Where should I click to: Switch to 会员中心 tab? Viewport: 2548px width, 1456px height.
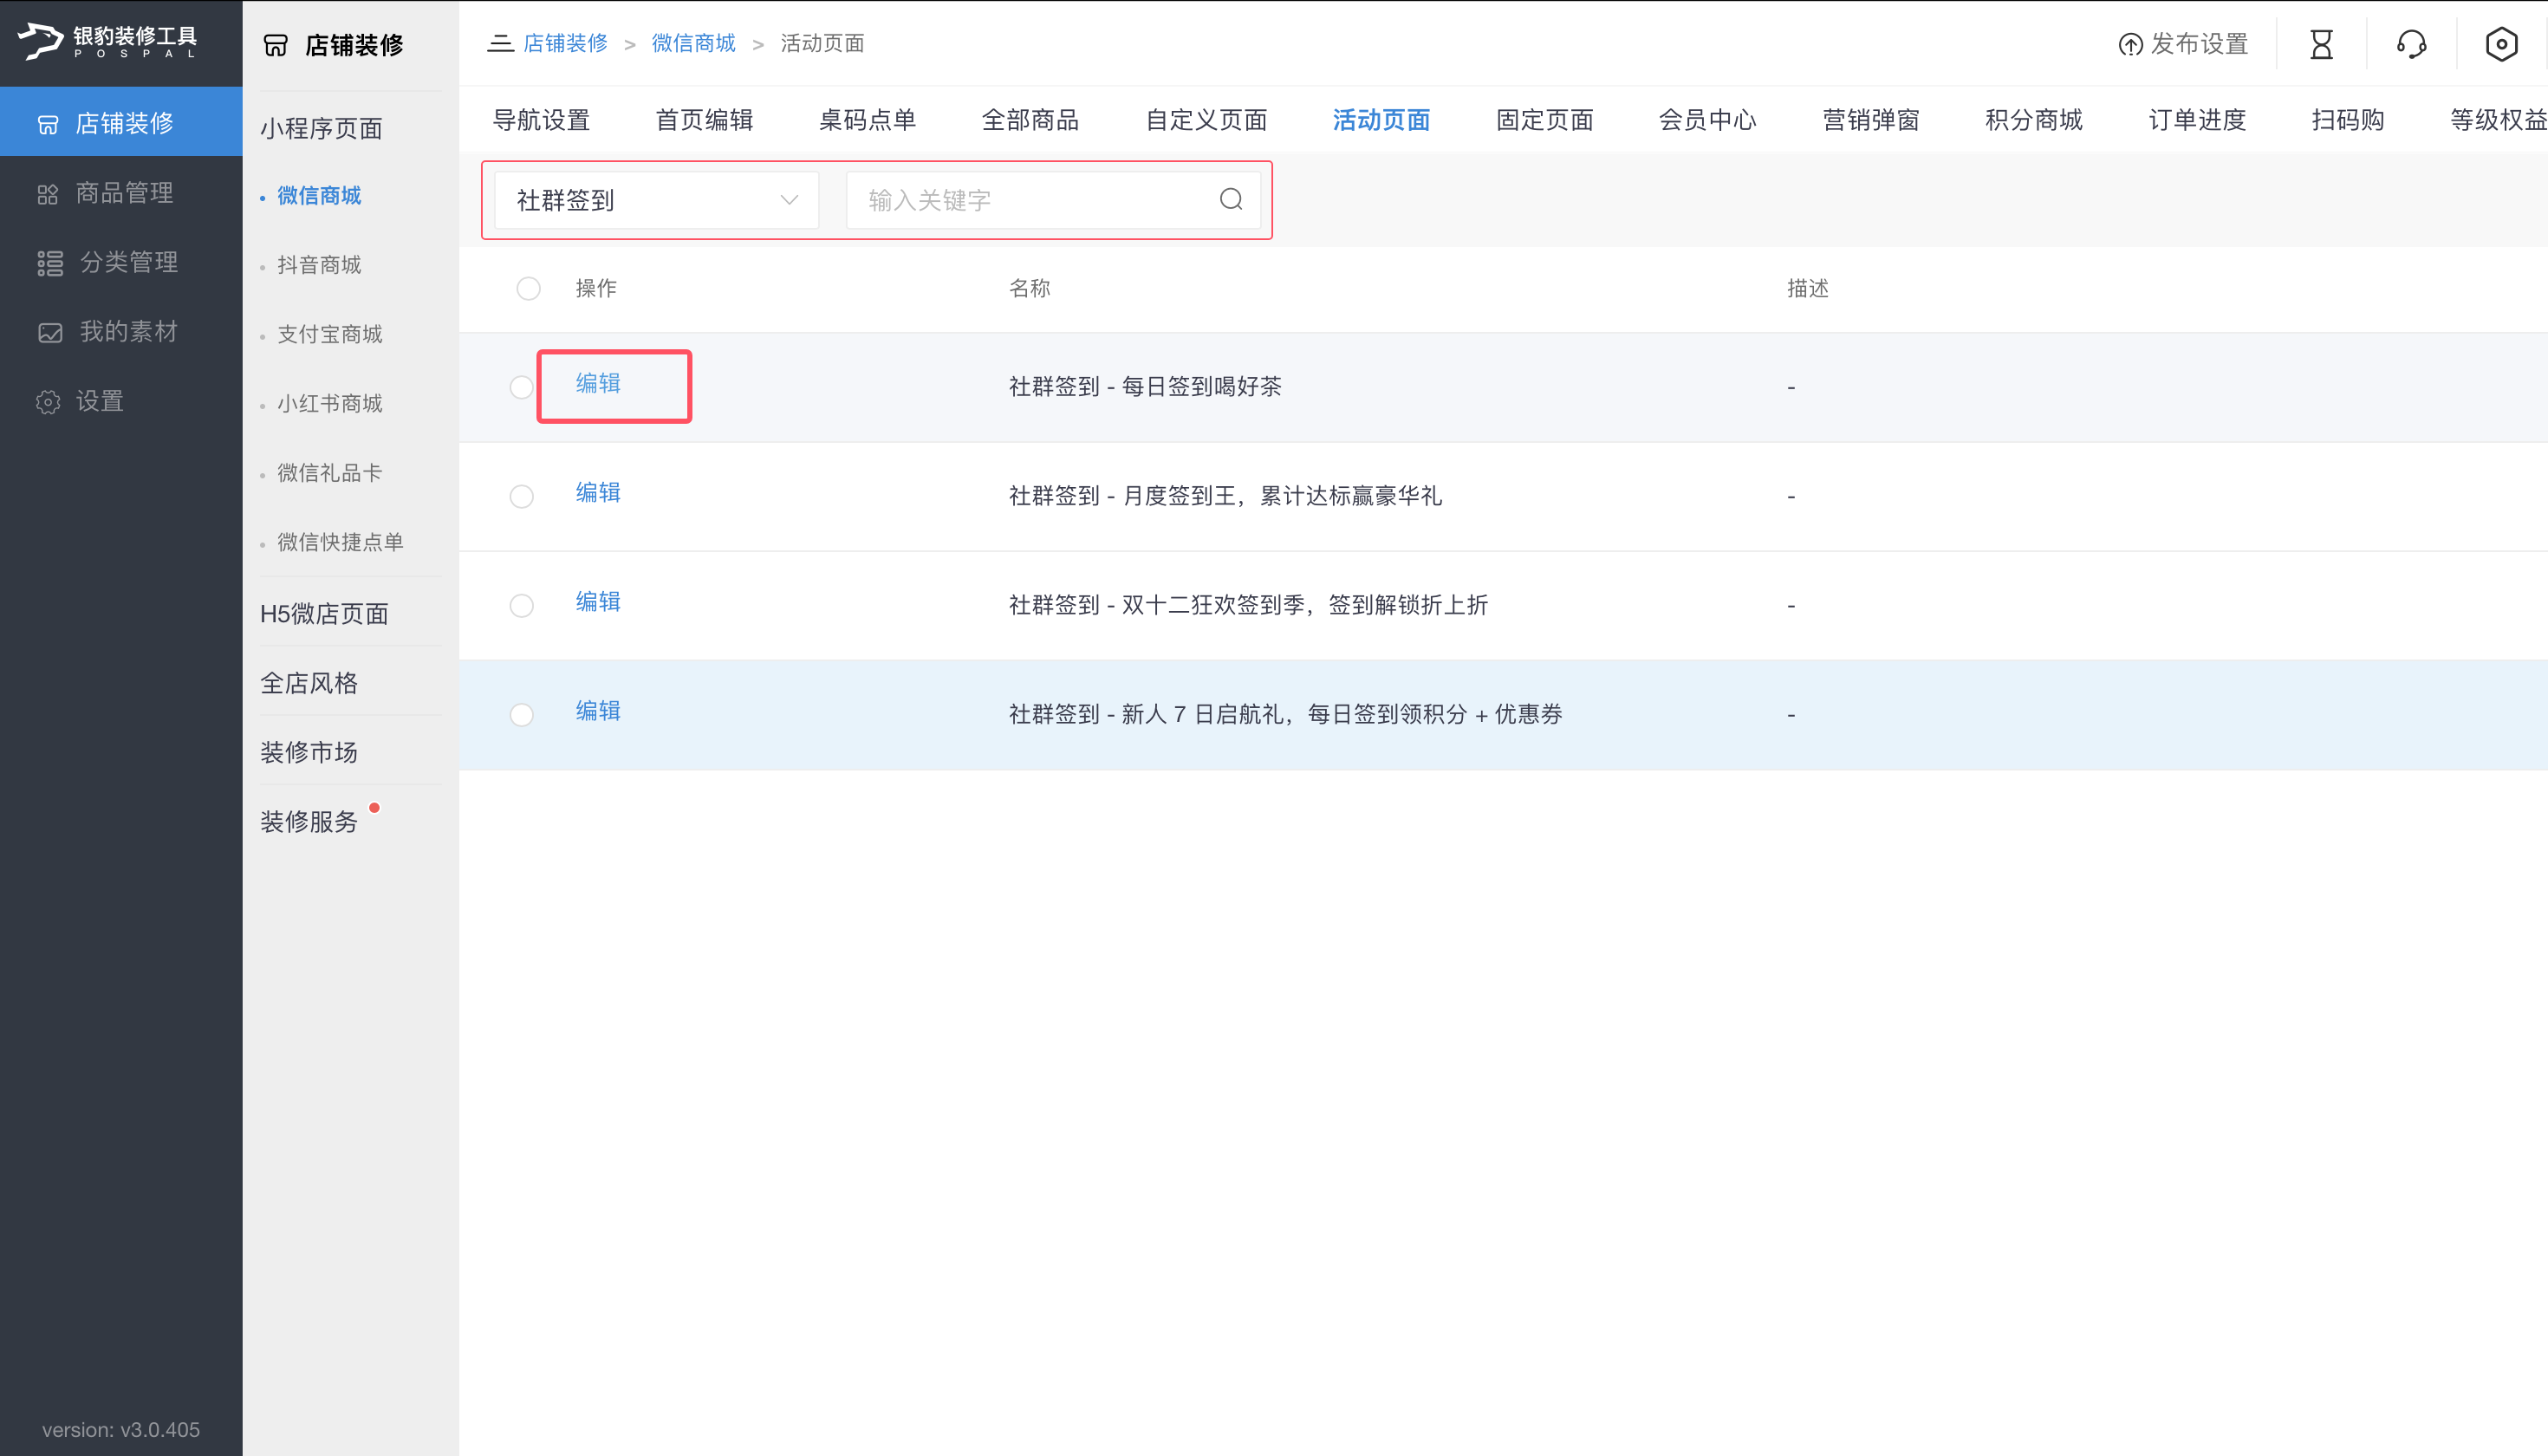click(x=1707, y=120)
